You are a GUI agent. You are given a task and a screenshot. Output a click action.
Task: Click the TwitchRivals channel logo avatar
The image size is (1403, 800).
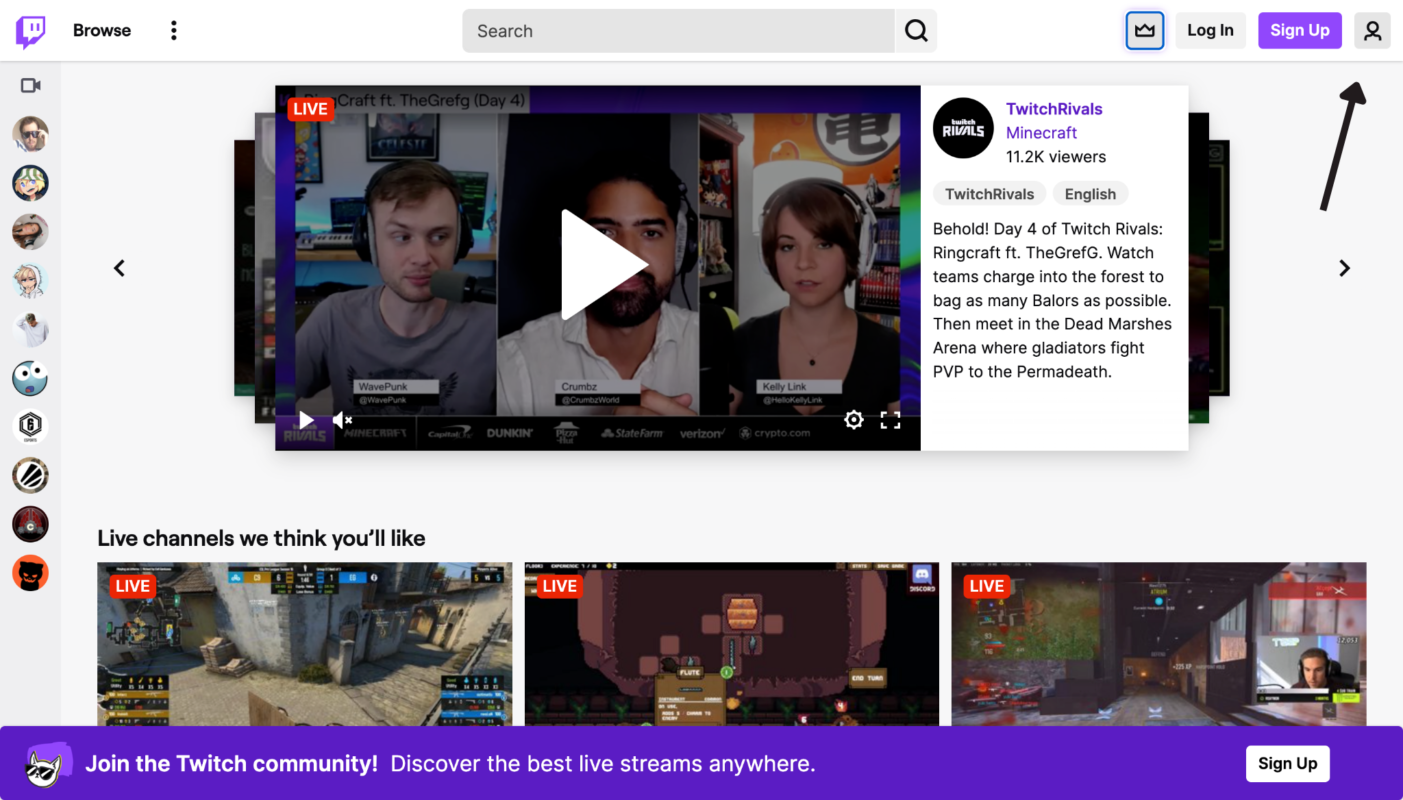tap(963, 128)
